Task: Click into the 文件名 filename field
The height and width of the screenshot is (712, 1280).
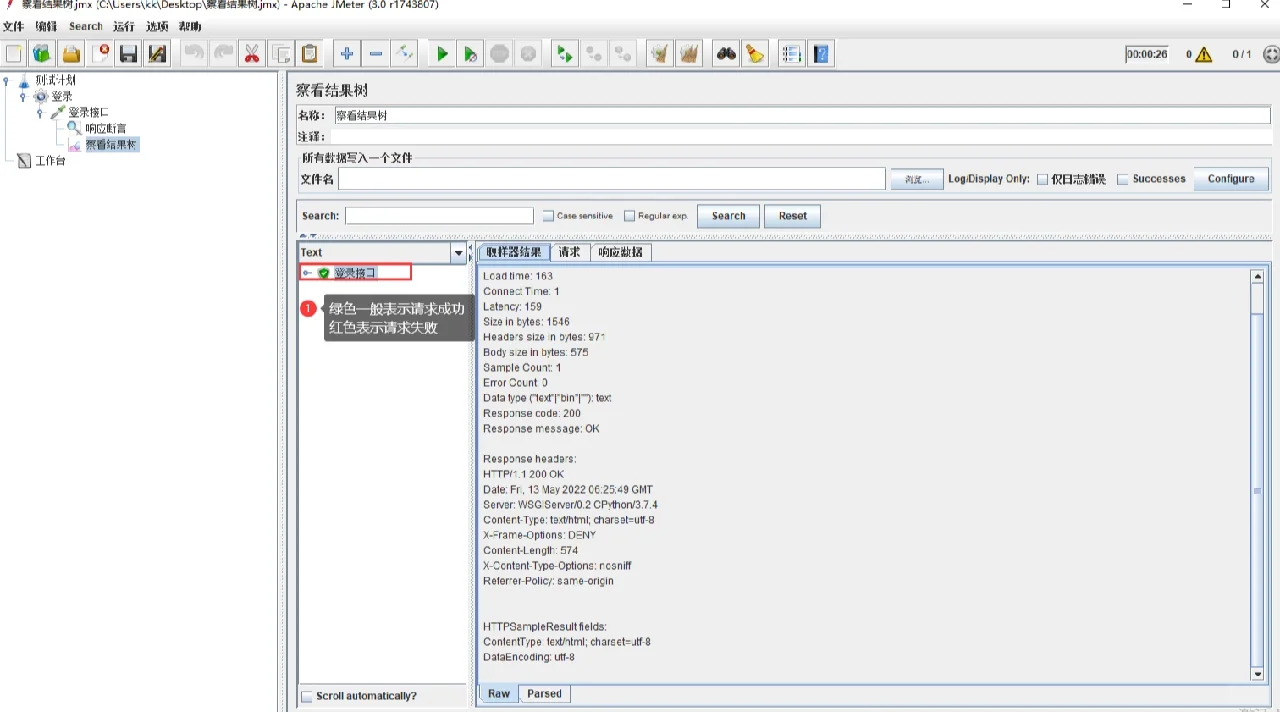Action: pos(612,179)
